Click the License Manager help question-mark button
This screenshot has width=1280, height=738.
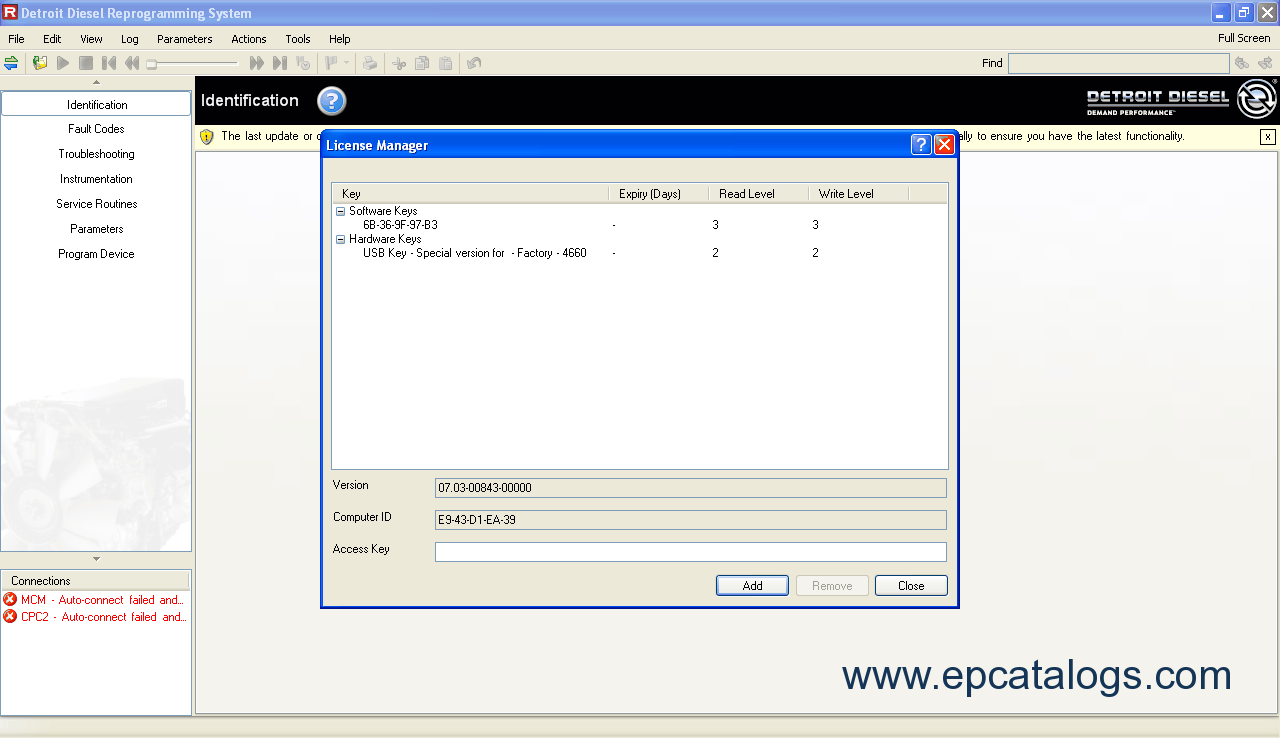pos(921,145)
